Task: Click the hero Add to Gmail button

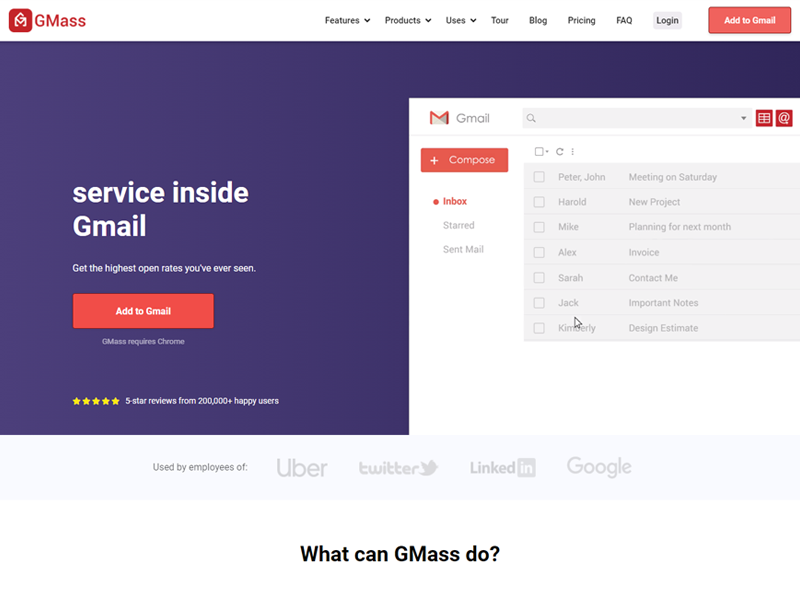Action: pos(143,311)
